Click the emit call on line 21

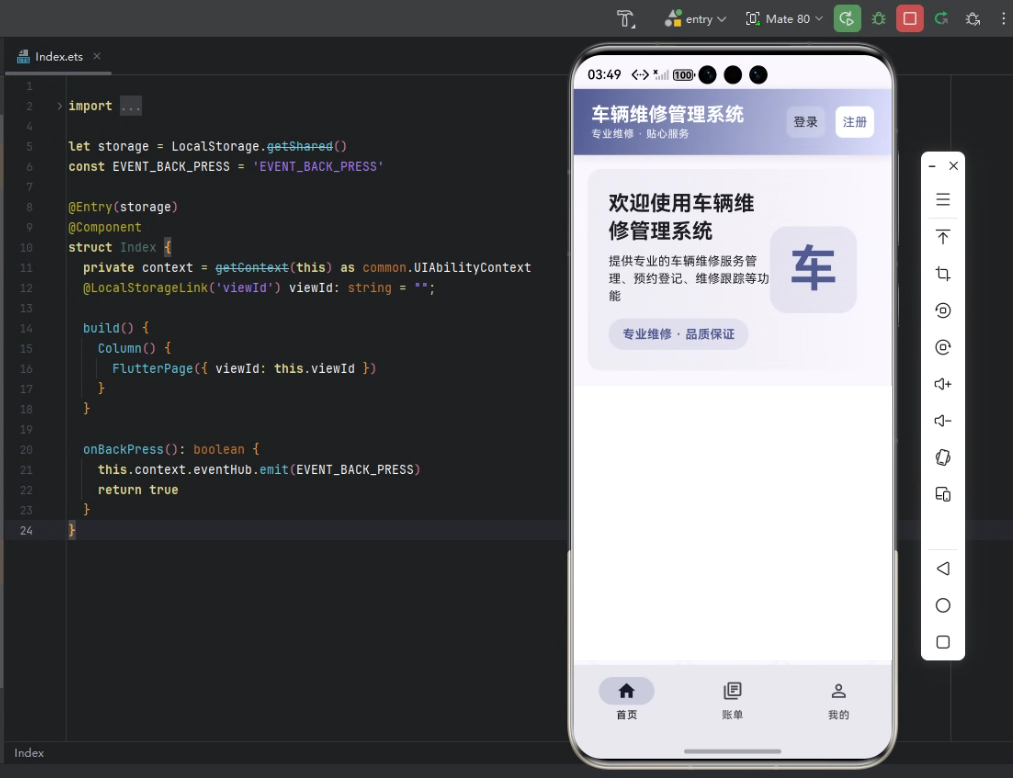point(274,470)
